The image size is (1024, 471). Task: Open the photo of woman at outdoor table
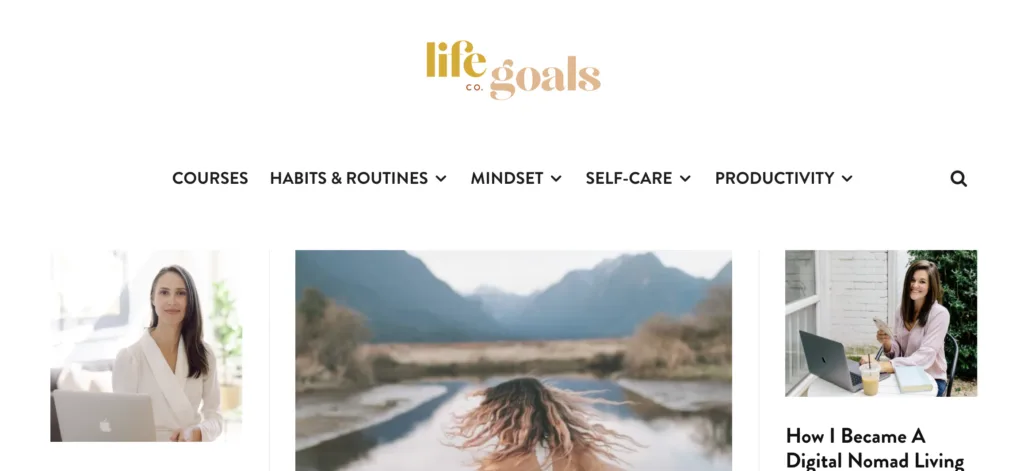tap(881, 323)
